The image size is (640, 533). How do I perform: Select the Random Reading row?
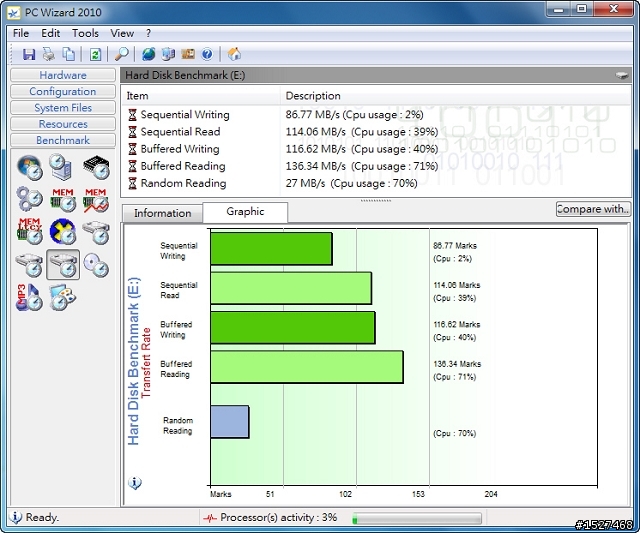tap(376, 183)
